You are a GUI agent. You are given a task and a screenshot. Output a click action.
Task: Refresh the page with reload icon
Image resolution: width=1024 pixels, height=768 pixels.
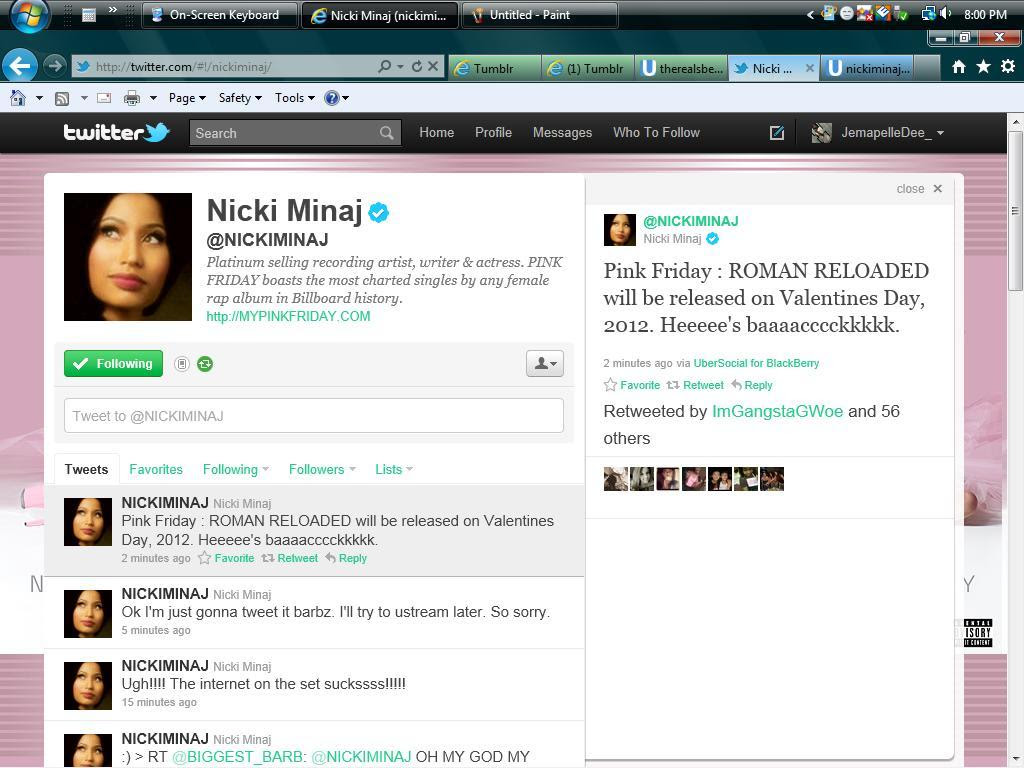tap(417, 66)
